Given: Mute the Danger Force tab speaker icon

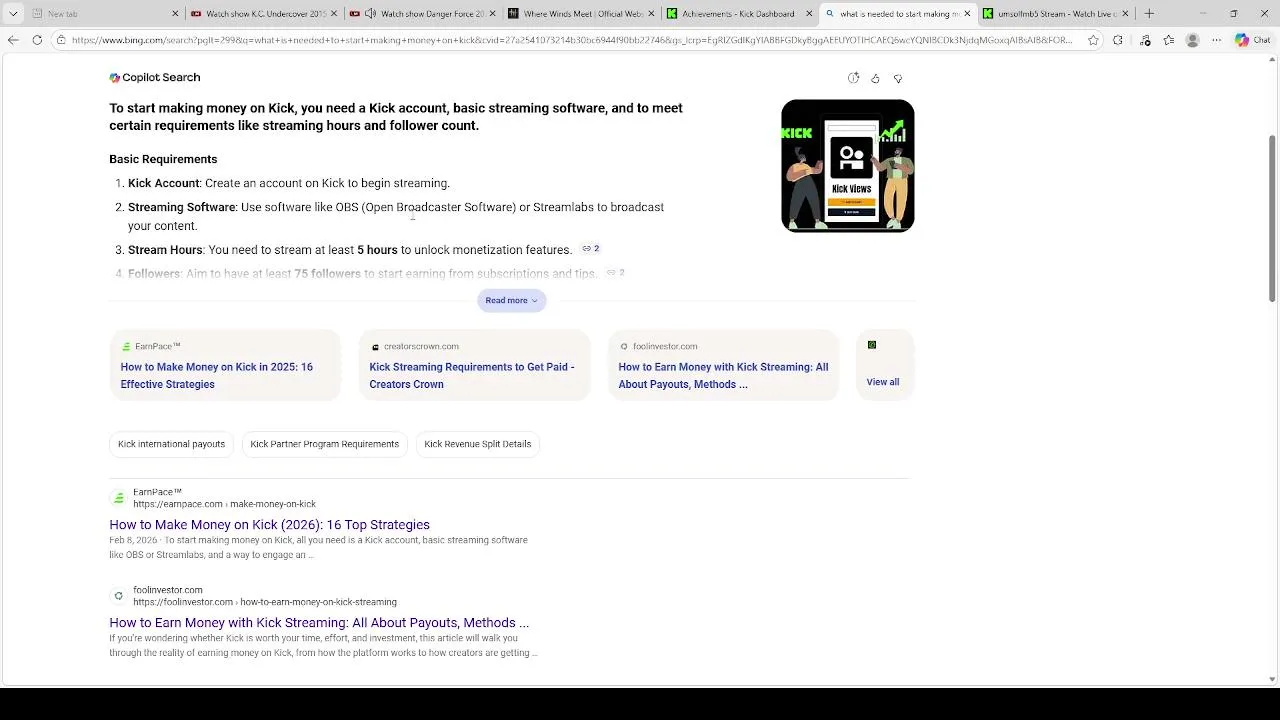Looking at the screenshot, I should tap(371, 14).
